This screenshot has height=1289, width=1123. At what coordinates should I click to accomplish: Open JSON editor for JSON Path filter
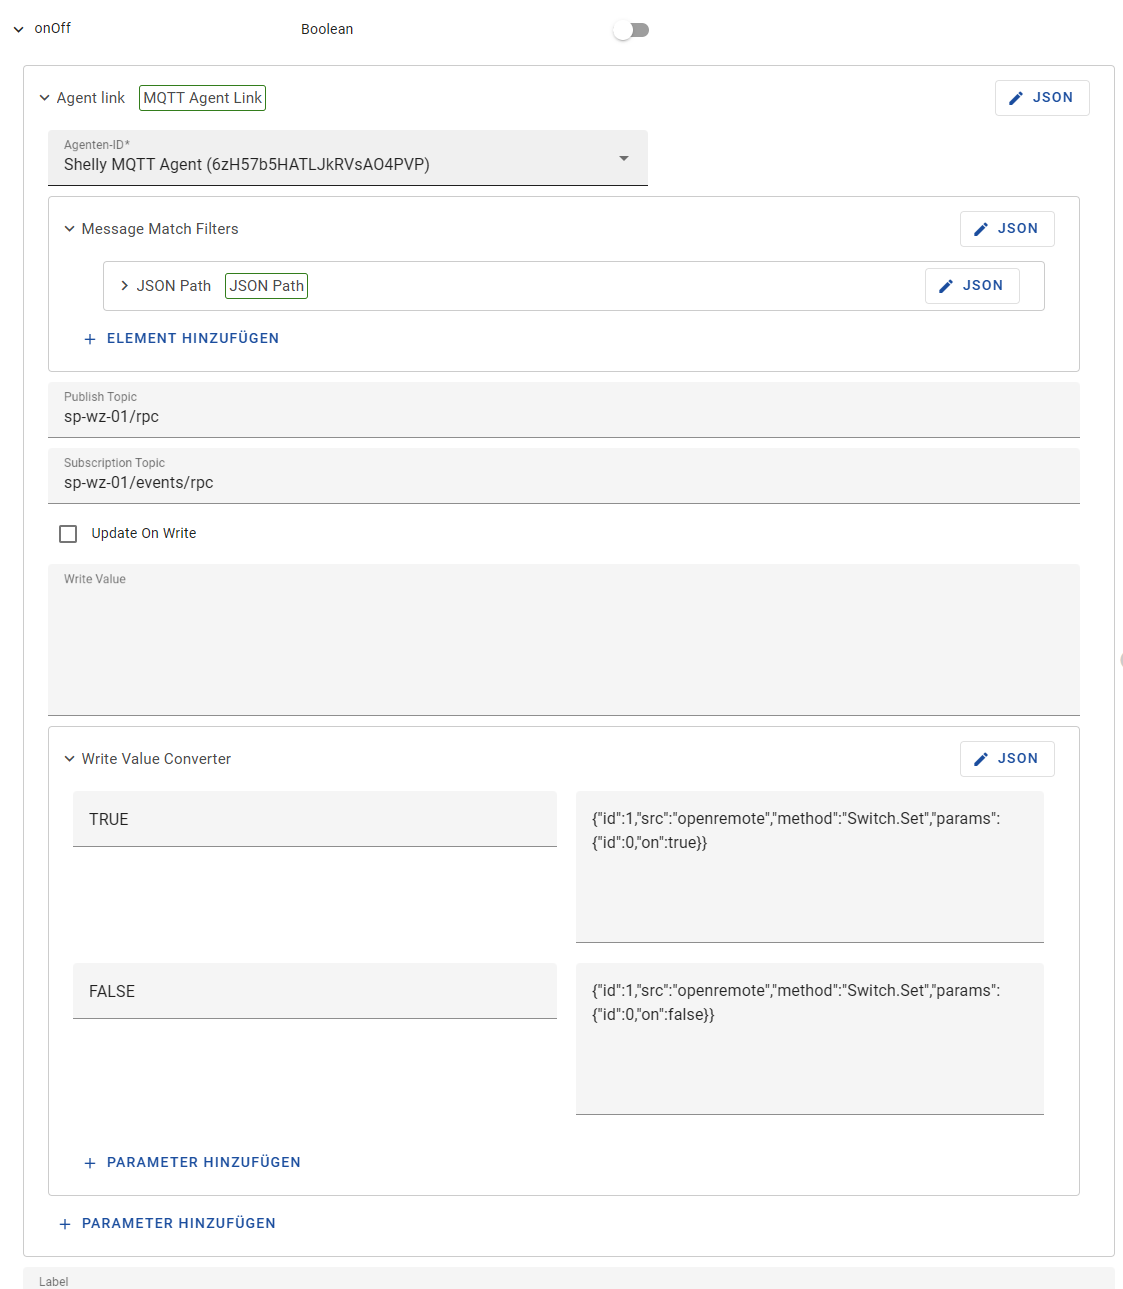coord(971,286)
